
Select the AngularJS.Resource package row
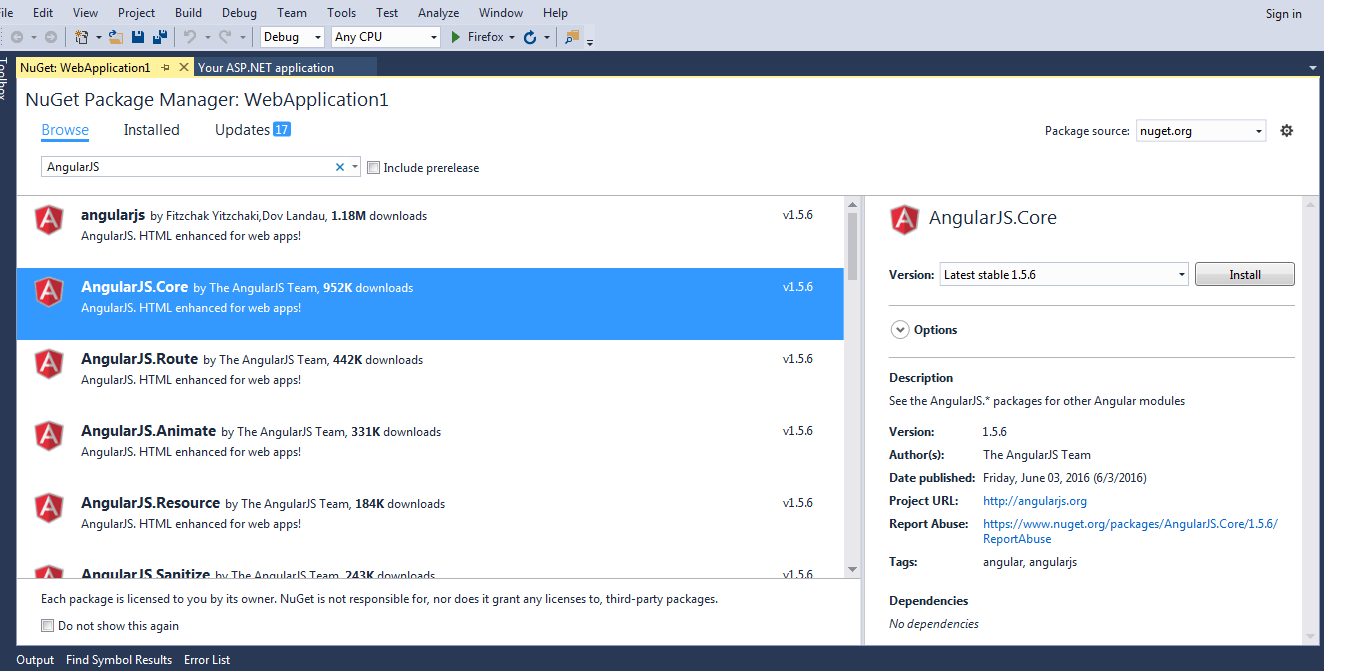[430, 520]
